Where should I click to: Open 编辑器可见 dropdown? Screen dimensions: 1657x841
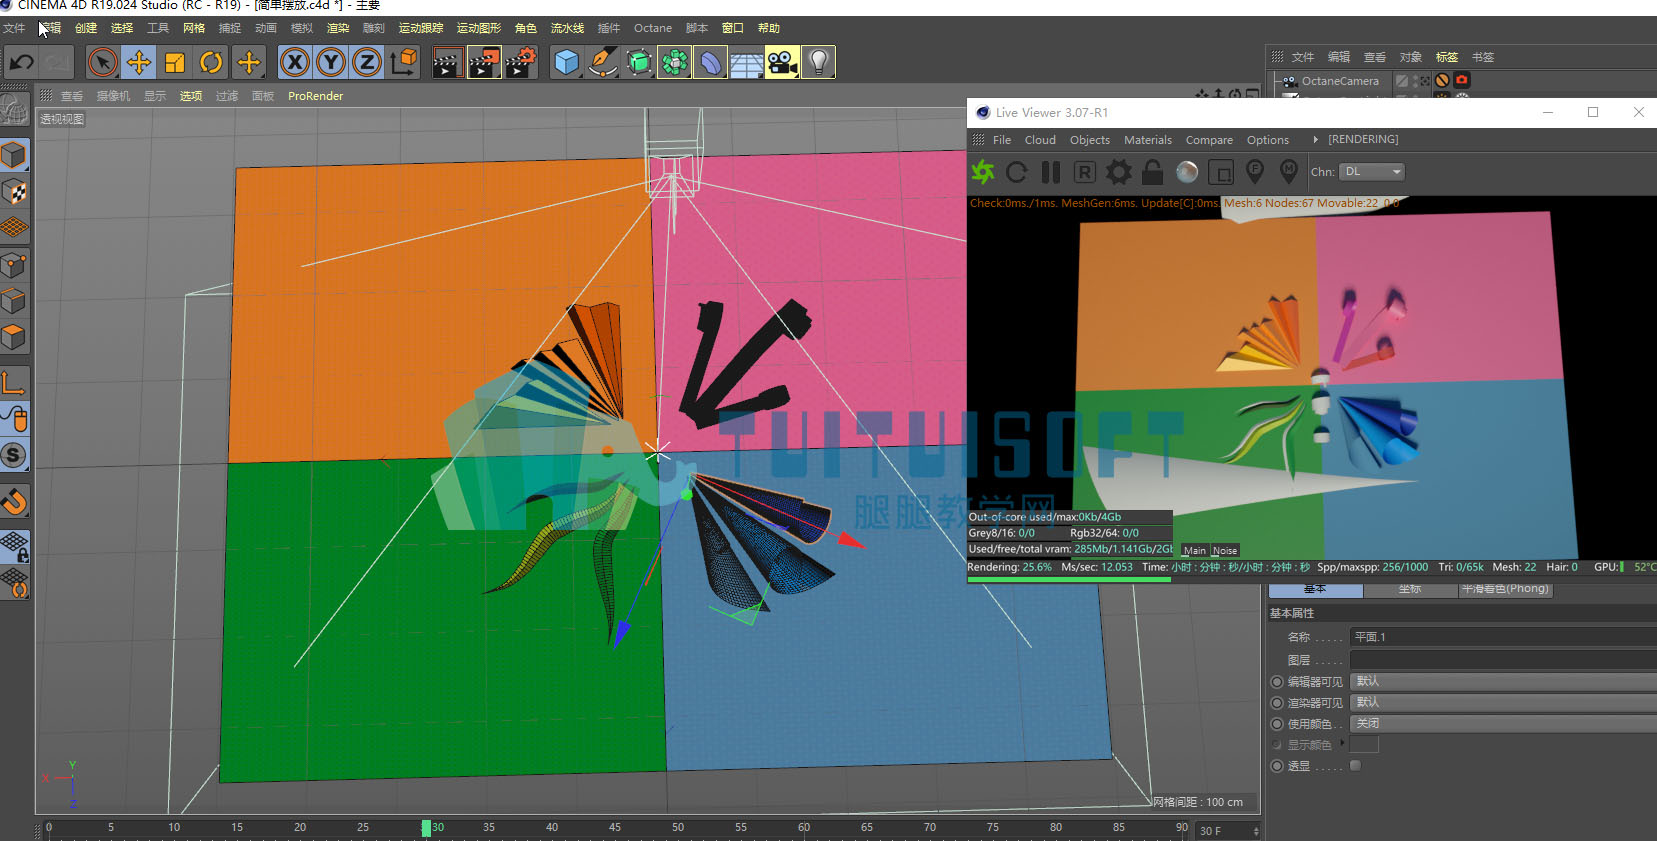[1503, 681]
